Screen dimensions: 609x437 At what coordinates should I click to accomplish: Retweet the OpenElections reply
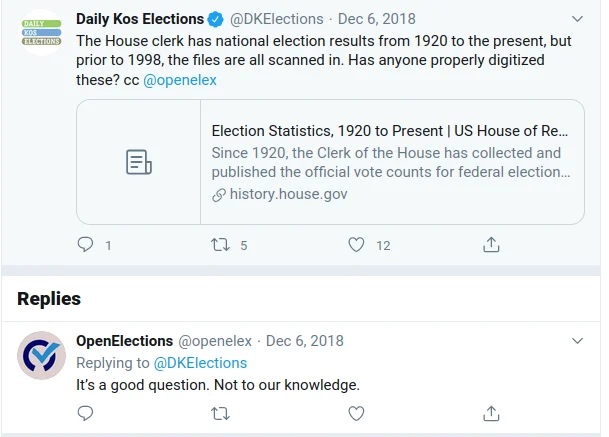(221, 412)
